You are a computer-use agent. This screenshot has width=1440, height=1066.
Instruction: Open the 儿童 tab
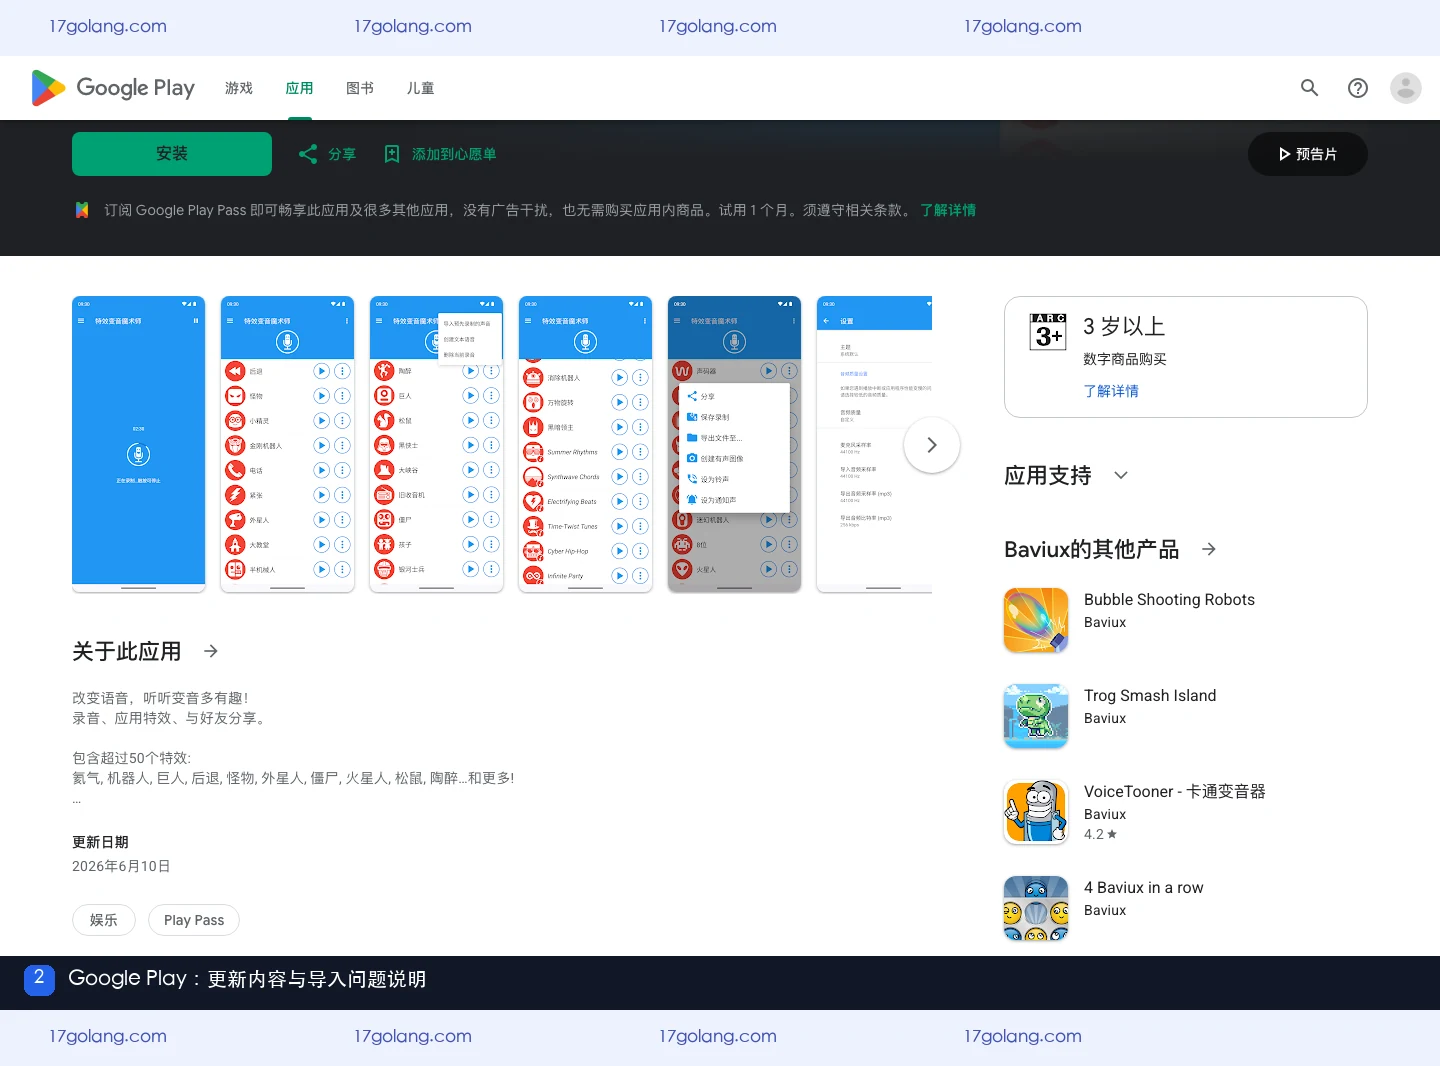[x=420, y=88]
